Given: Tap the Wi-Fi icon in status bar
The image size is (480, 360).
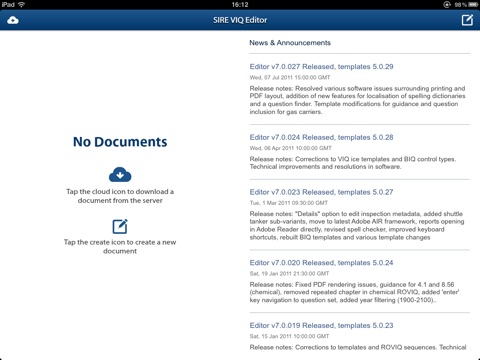Looking at the screenshot, I should (x=21, y=4).
